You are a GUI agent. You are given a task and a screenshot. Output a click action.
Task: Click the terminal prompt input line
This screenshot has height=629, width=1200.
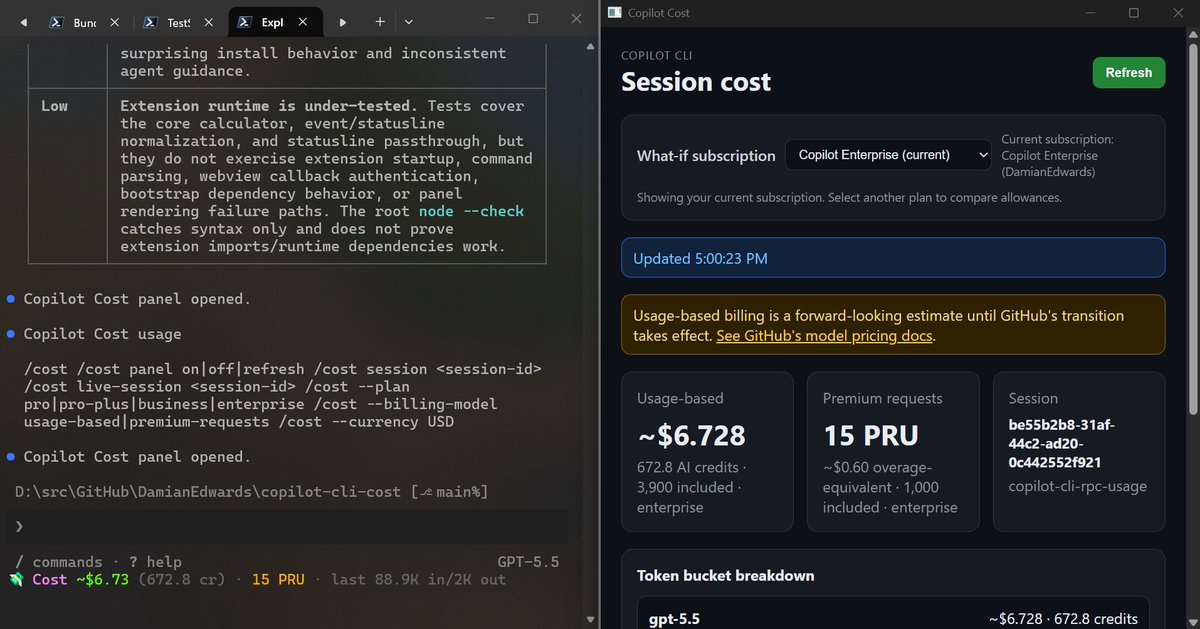[288, 526]
